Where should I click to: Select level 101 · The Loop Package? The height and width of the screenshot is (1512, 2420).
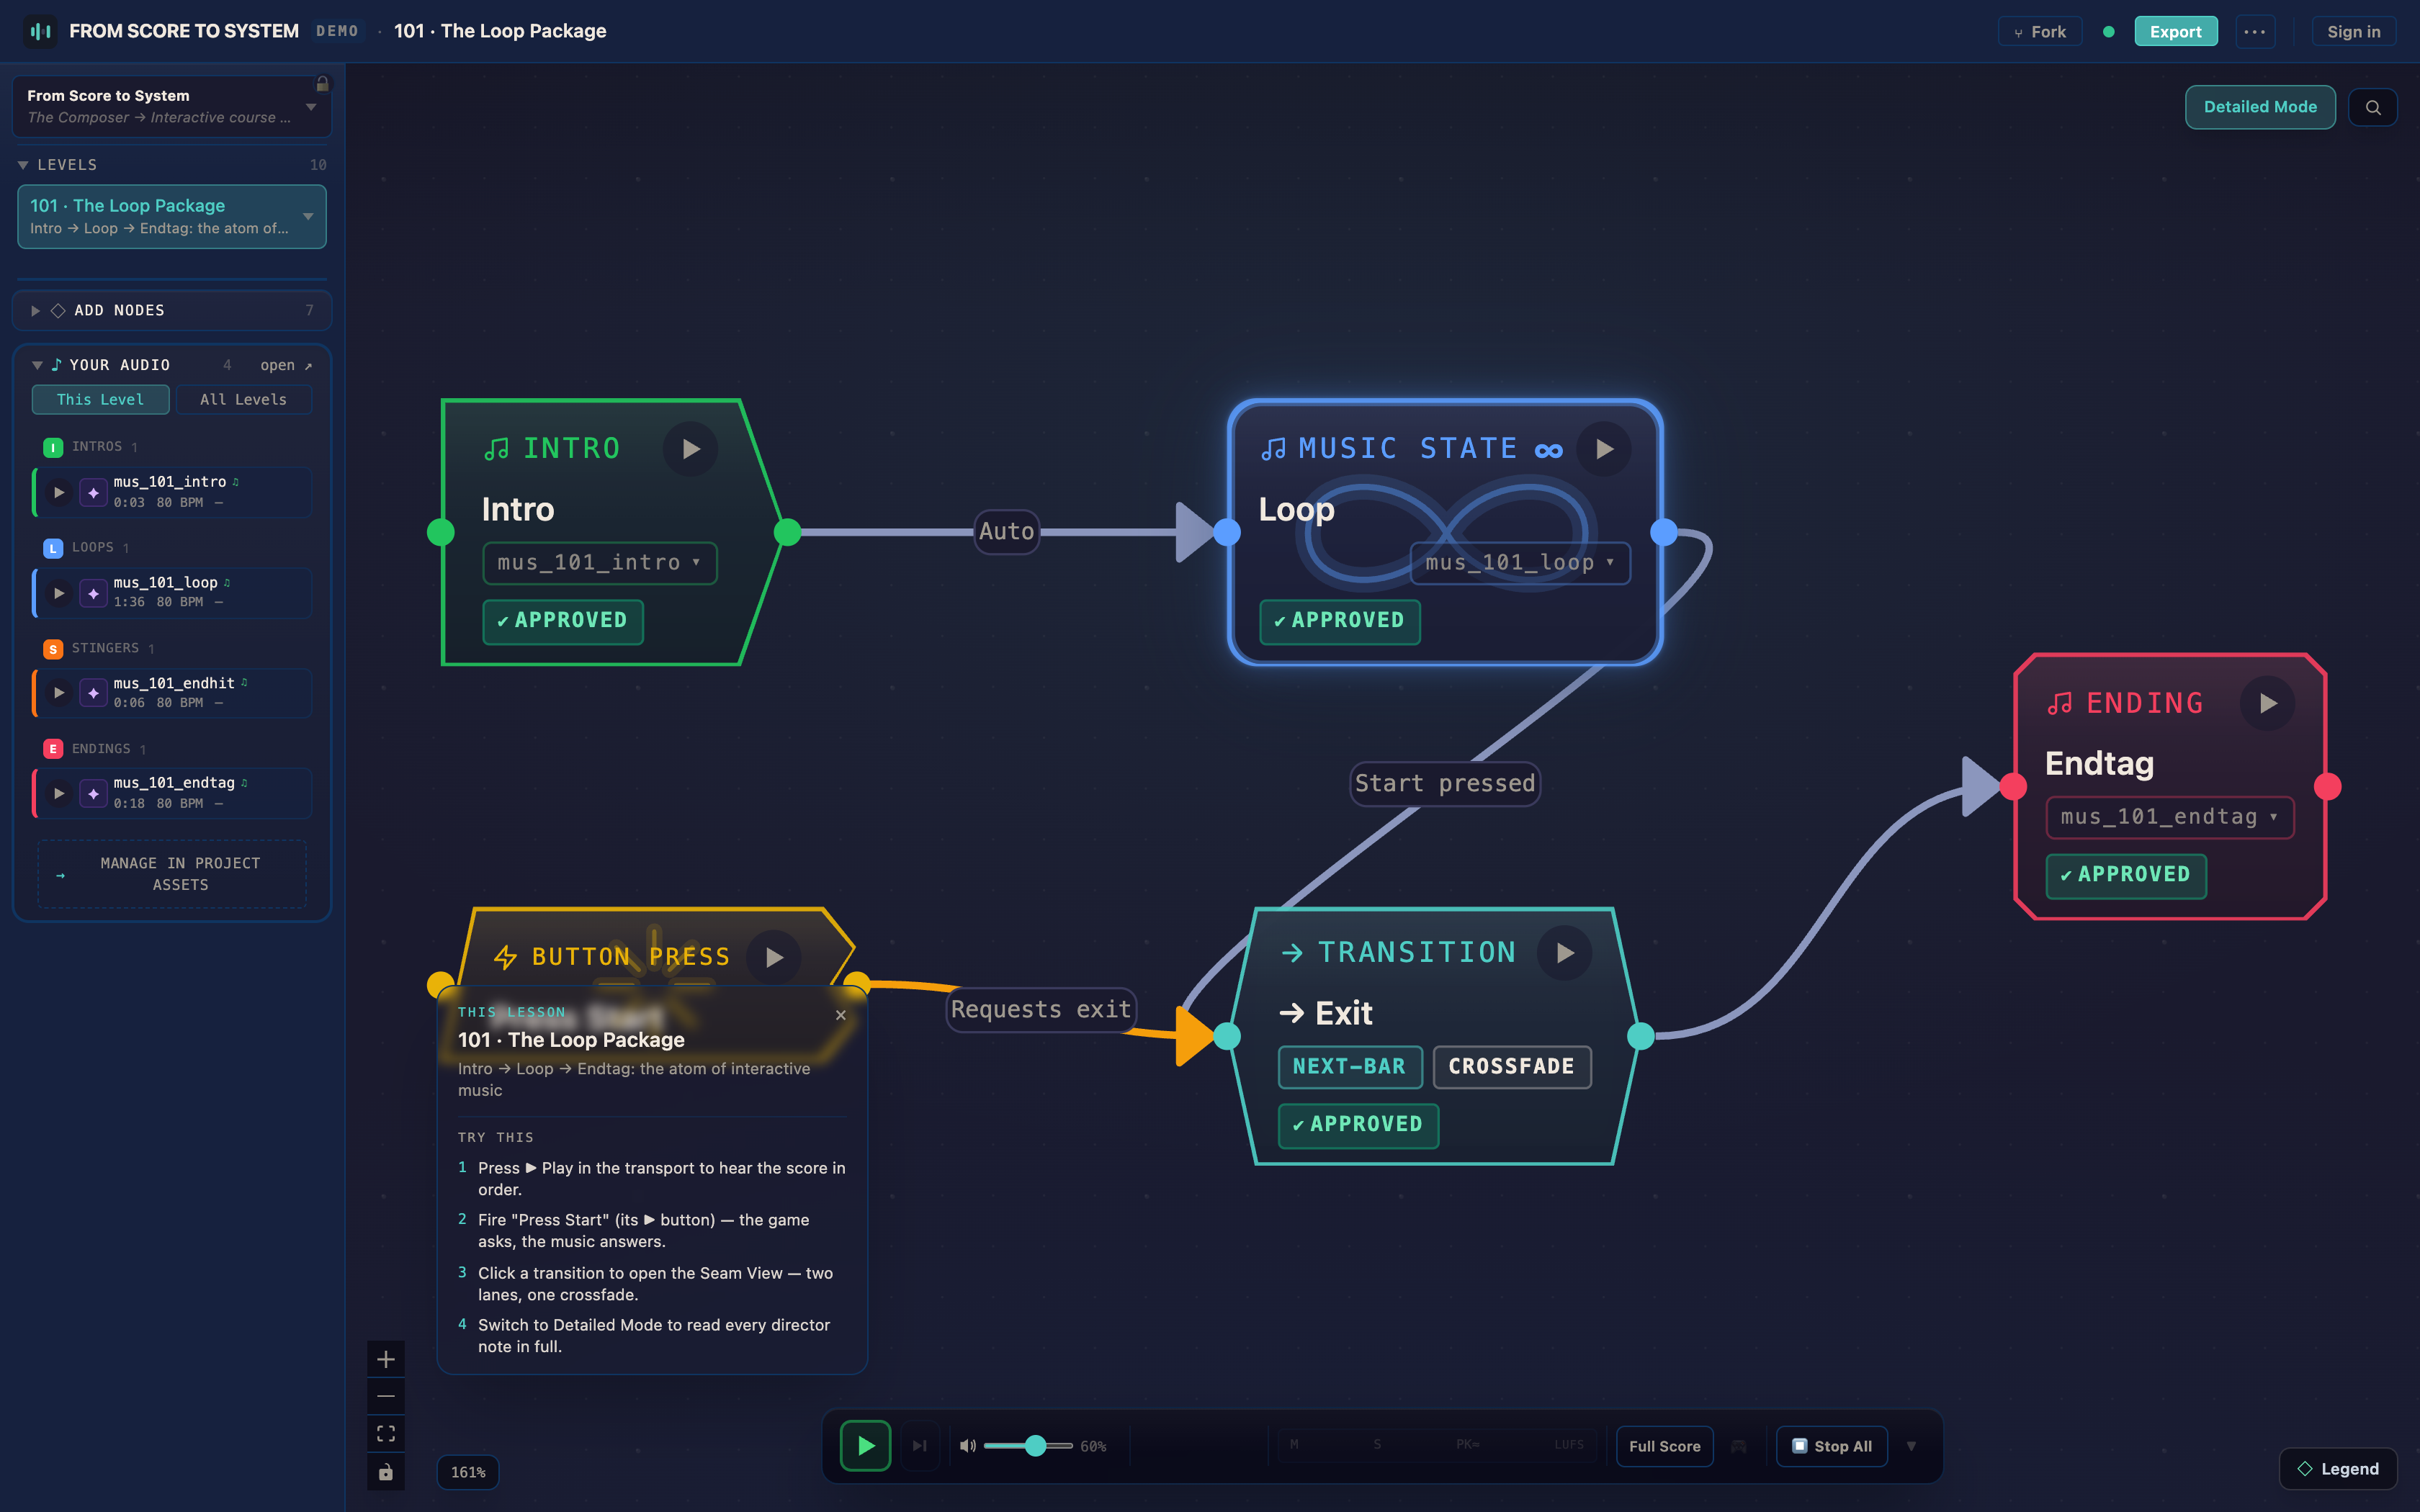pyautogui.click(x=172, y=216)
